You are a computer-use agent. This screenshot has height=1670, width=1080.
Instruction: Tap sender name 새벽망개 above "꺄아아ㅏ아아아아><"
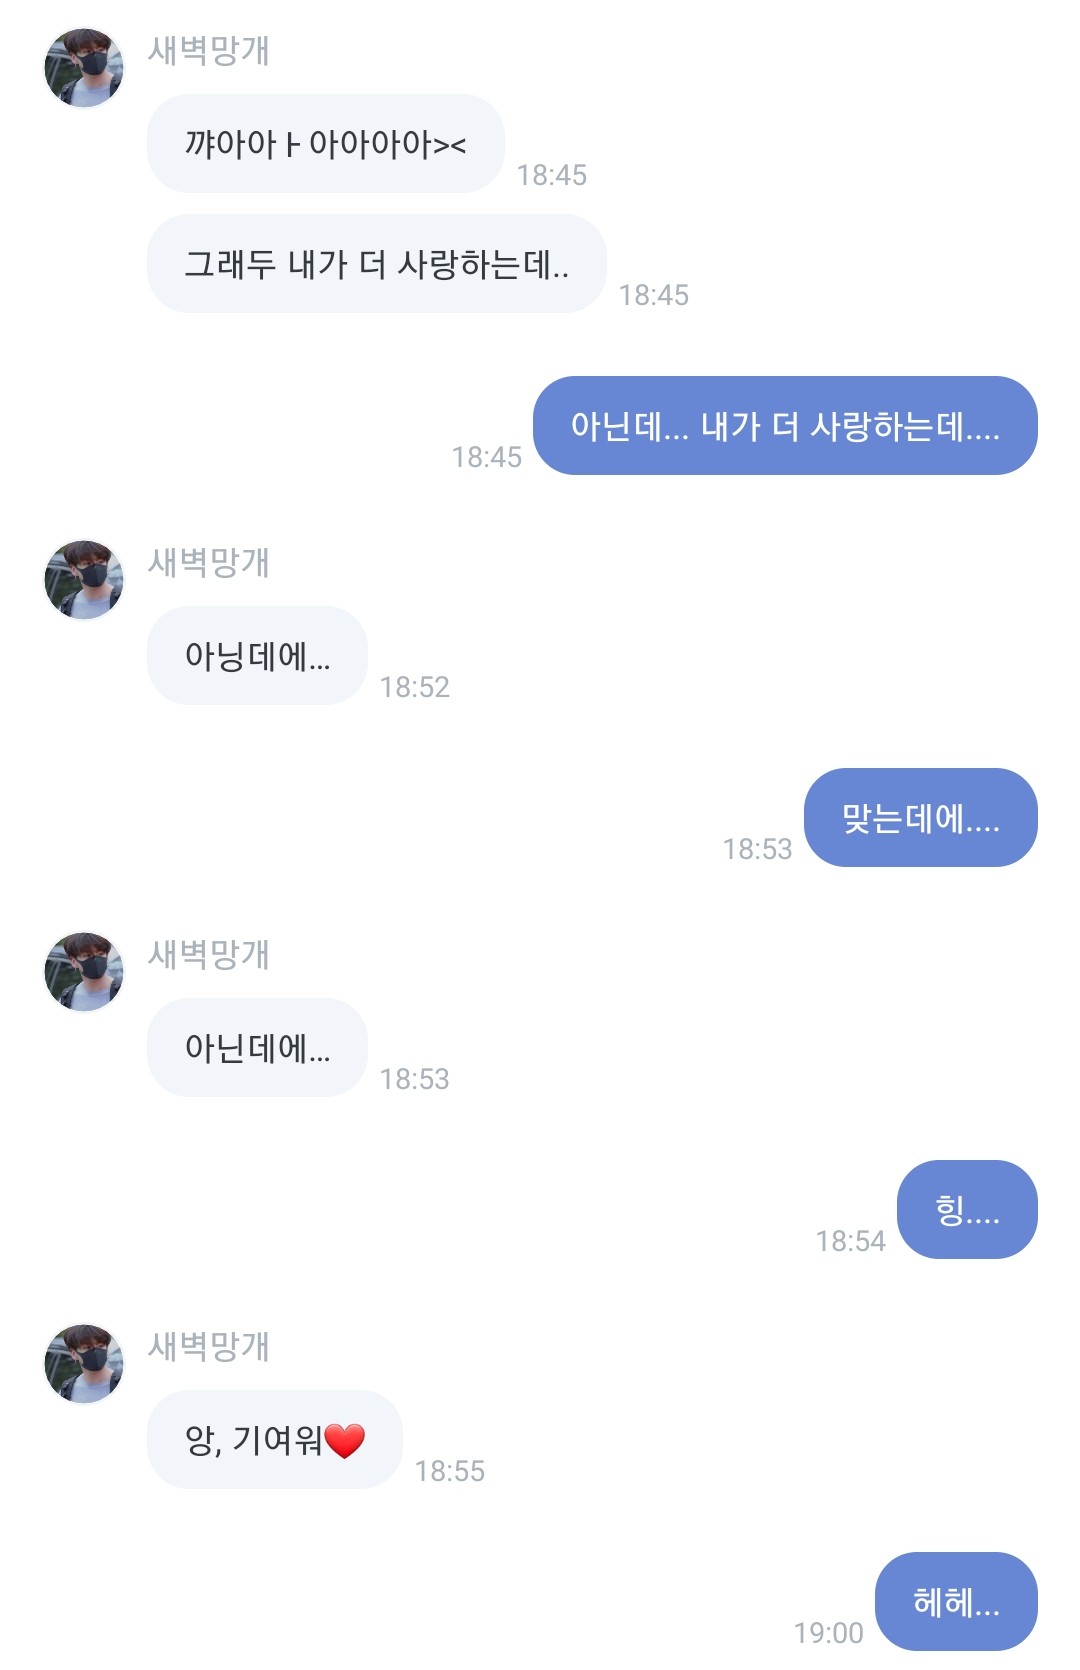209,51
